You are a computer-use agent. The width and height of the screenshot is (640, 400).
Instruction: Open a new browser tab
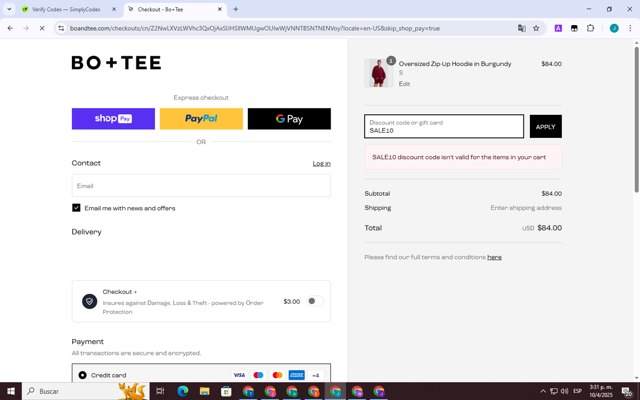pyautogui.click(x=236, y=9)
